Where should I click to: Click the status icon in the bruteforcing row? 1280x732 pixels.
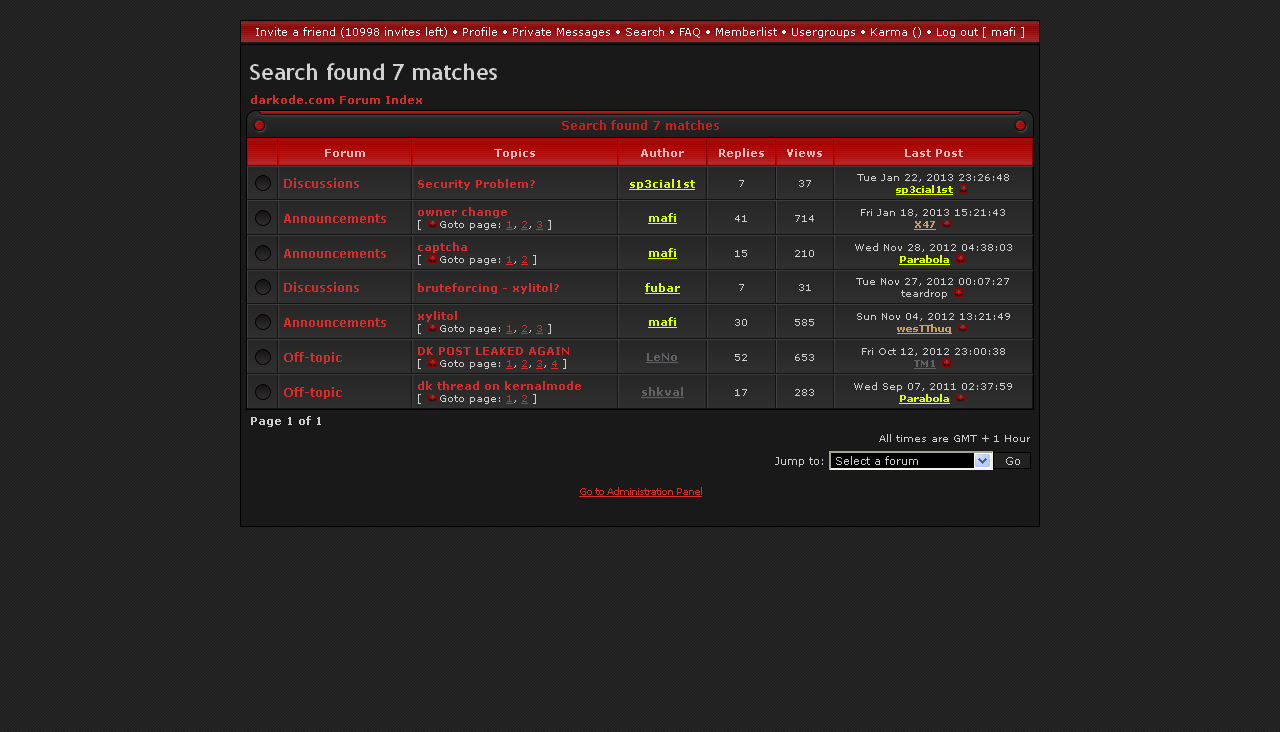pyautogui.click(x=262, y=287)
